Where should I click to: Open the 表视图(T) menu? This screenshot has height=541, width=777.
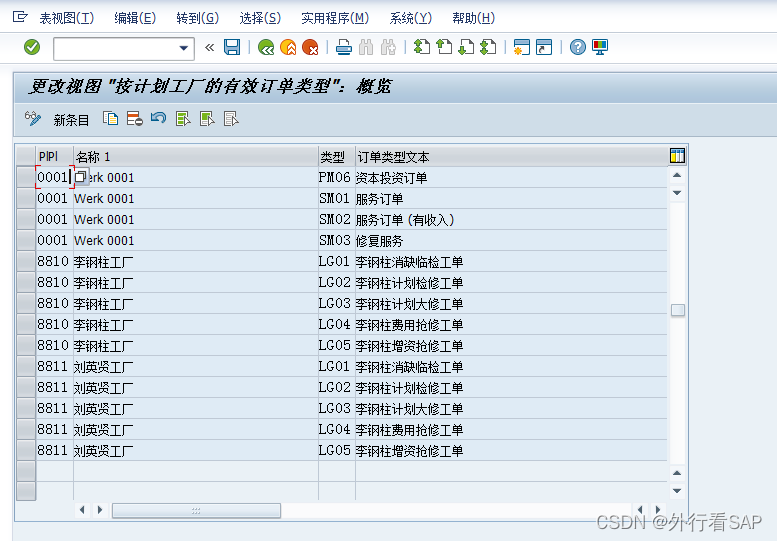(x=66, y=18)
